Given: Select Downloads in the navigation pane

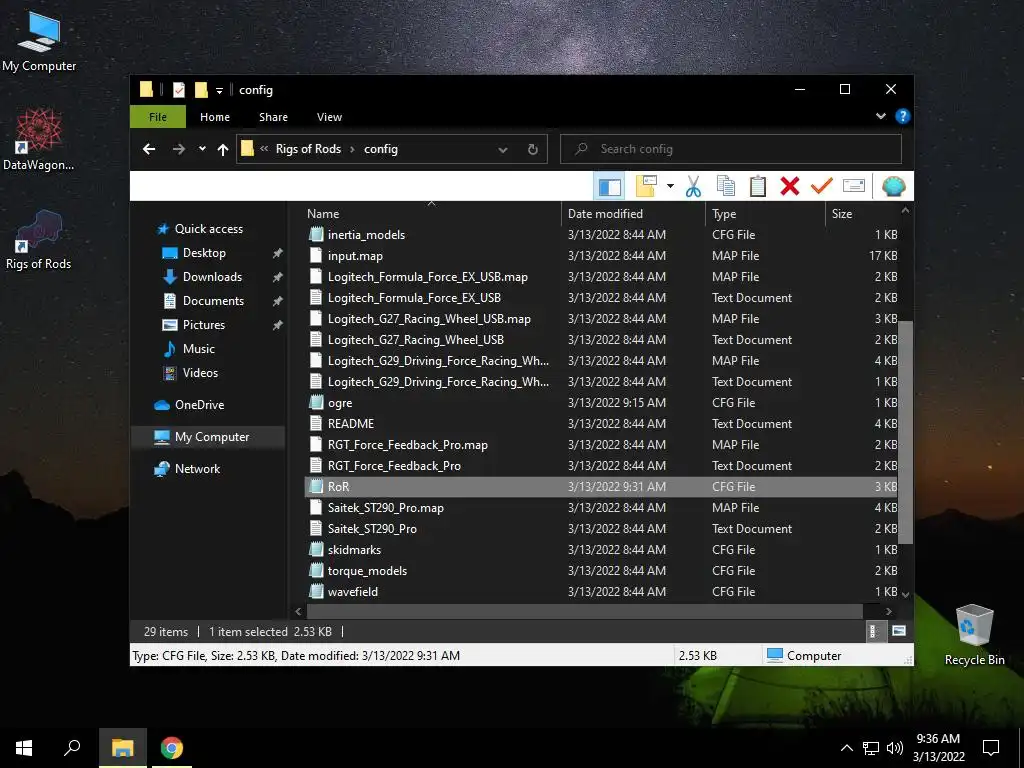Looking at the screenshot, I should (x=212, y=277).
